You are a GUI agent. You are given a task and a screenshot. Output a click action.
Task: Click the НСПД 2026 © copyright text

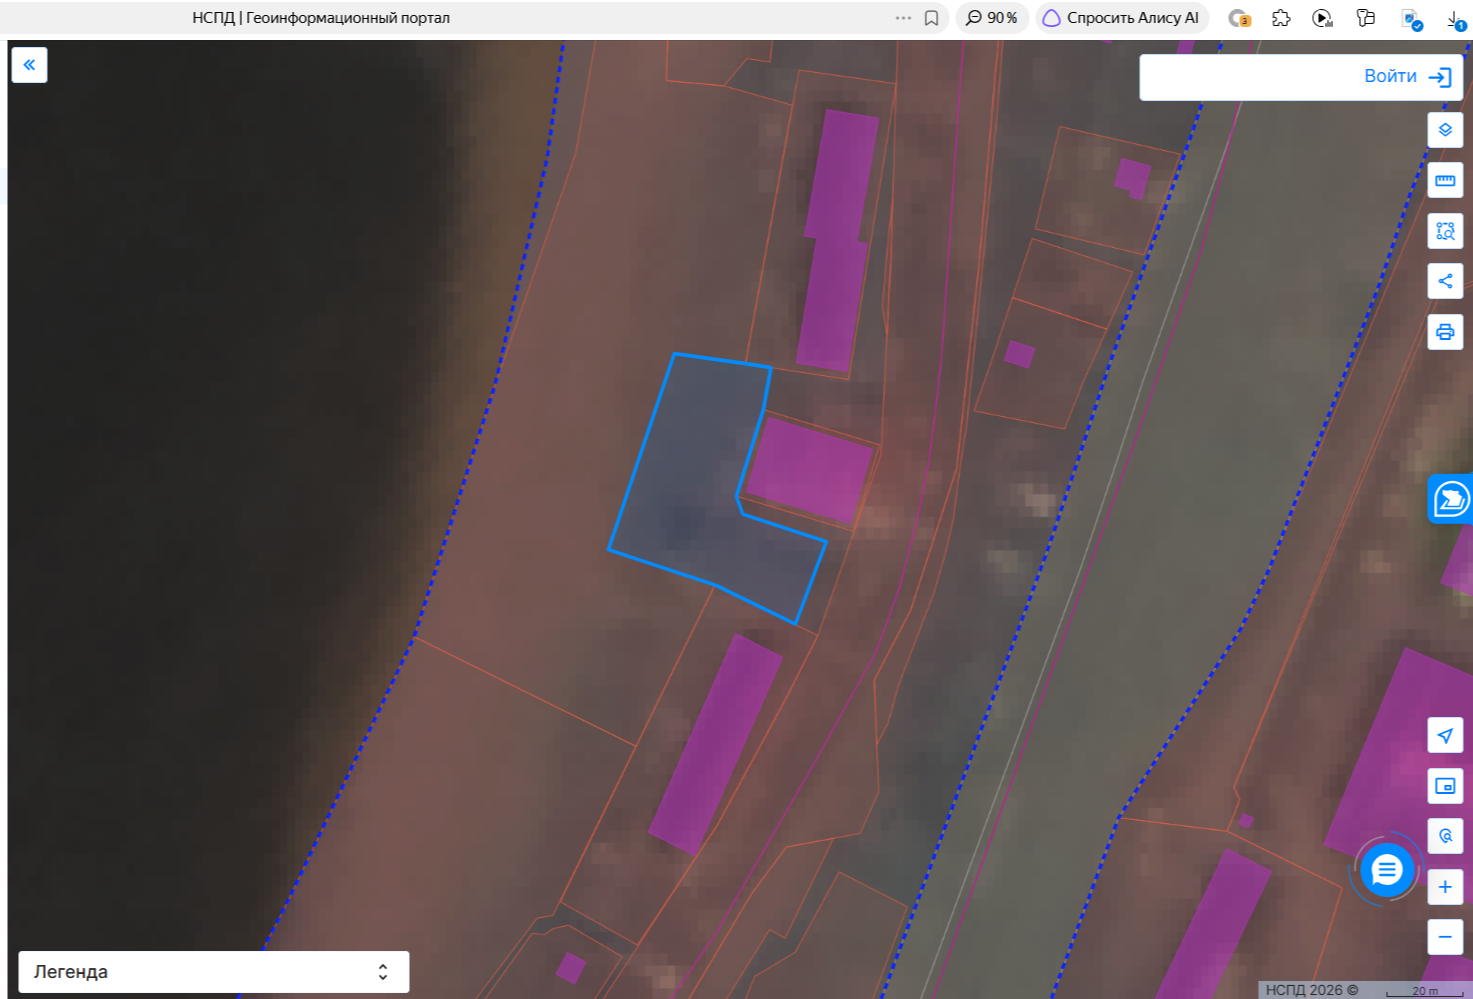(1312, 990)
